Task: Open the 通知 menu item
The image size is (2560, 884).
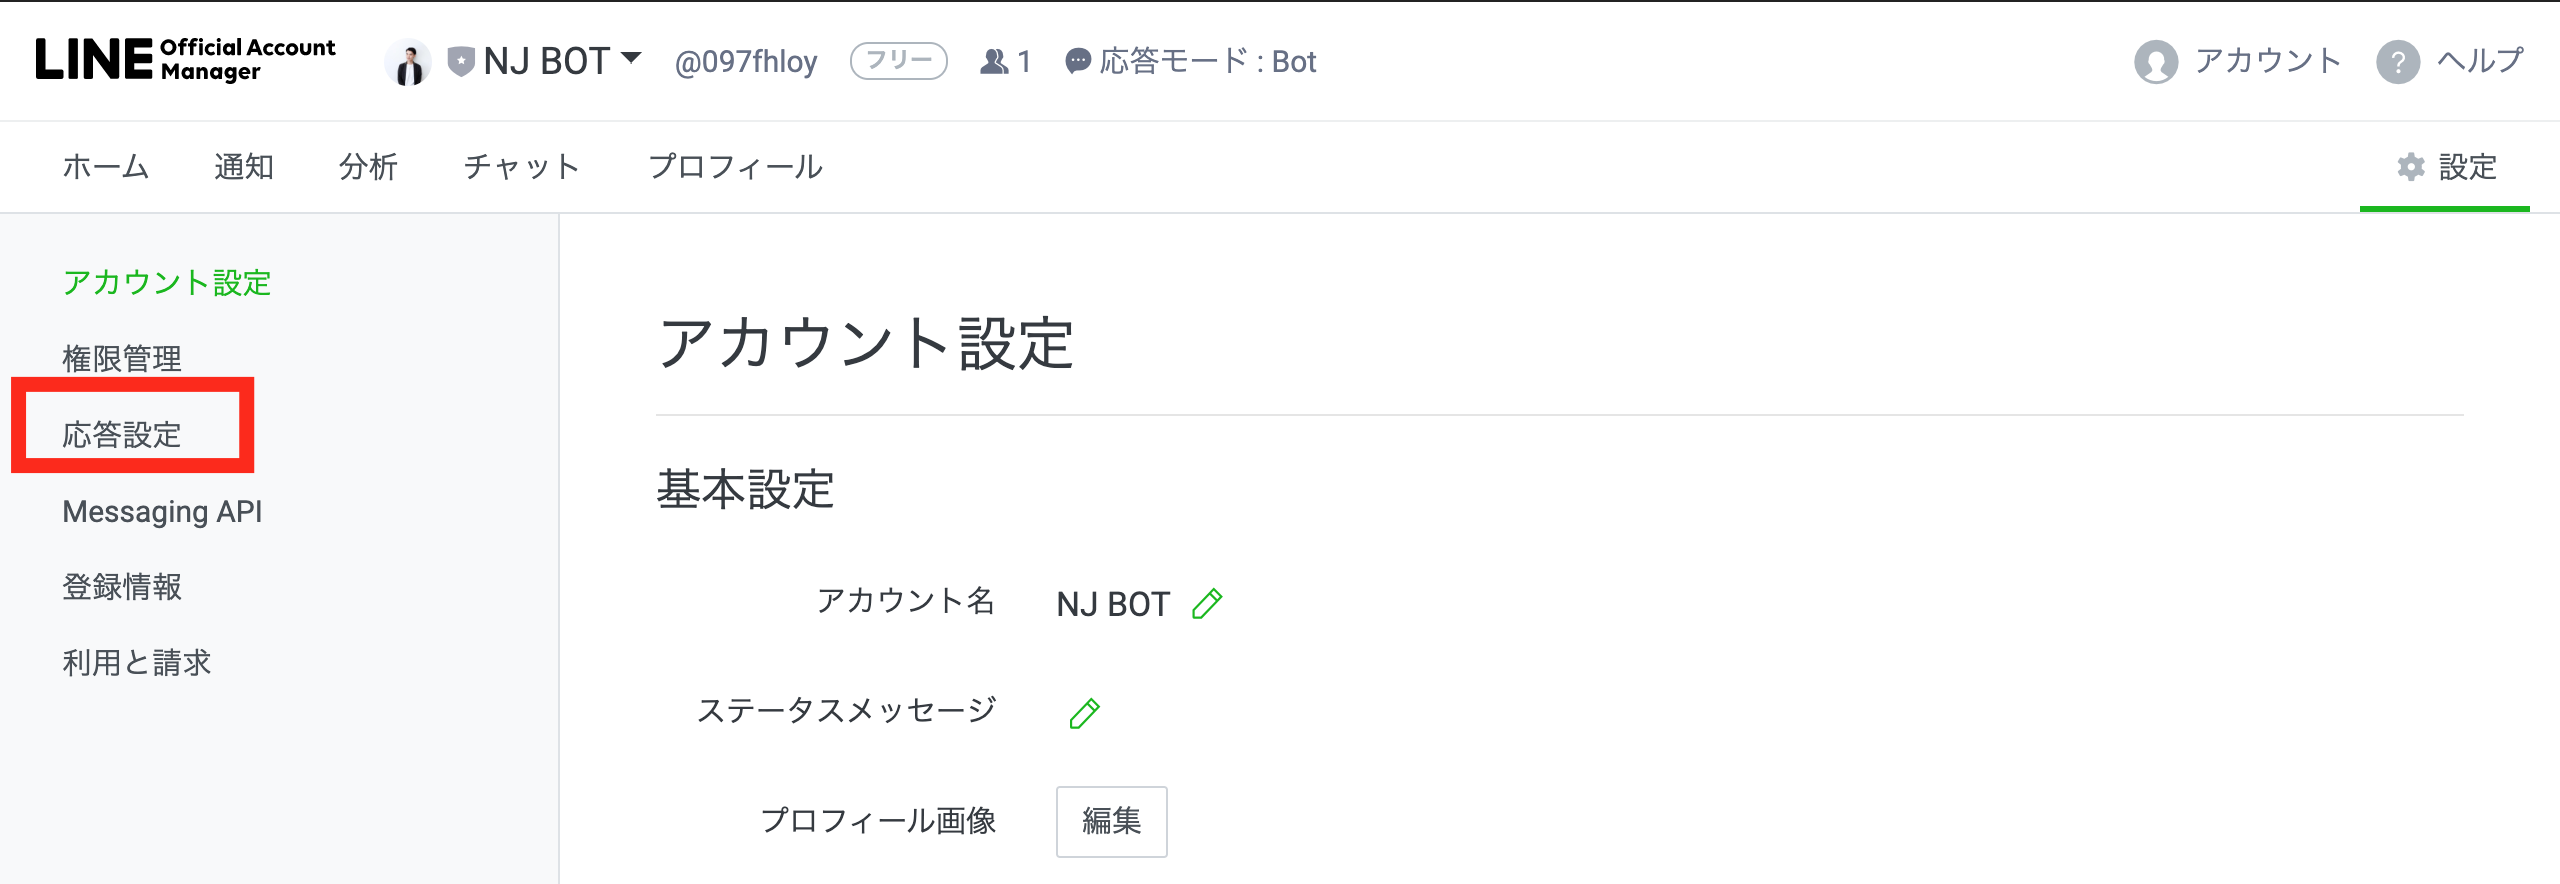Action: pos(243,166)
